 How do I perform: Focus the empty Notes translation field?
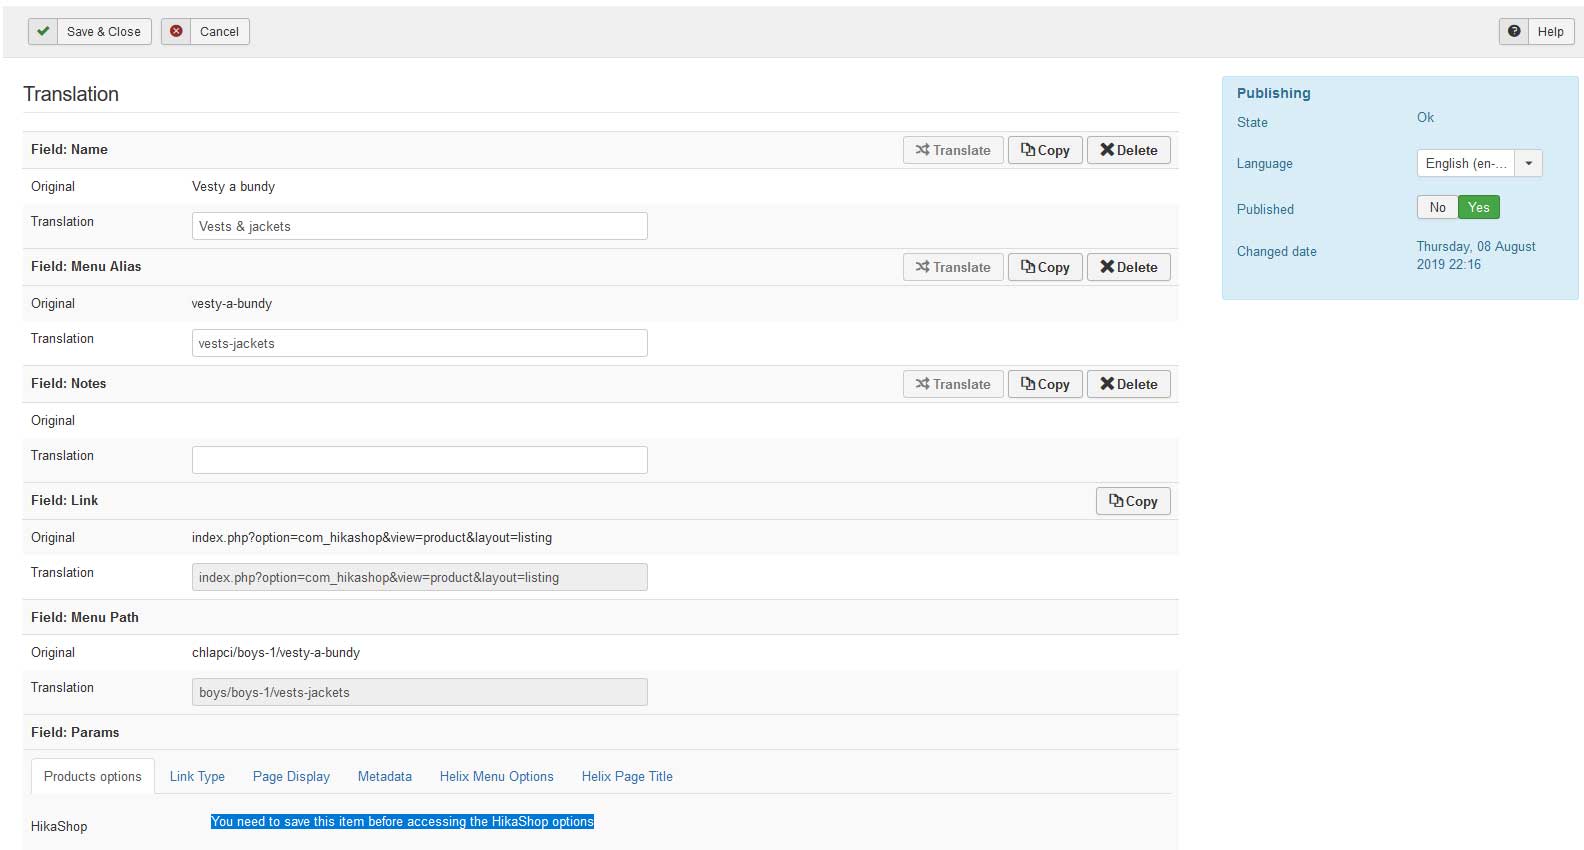point(419,460)
